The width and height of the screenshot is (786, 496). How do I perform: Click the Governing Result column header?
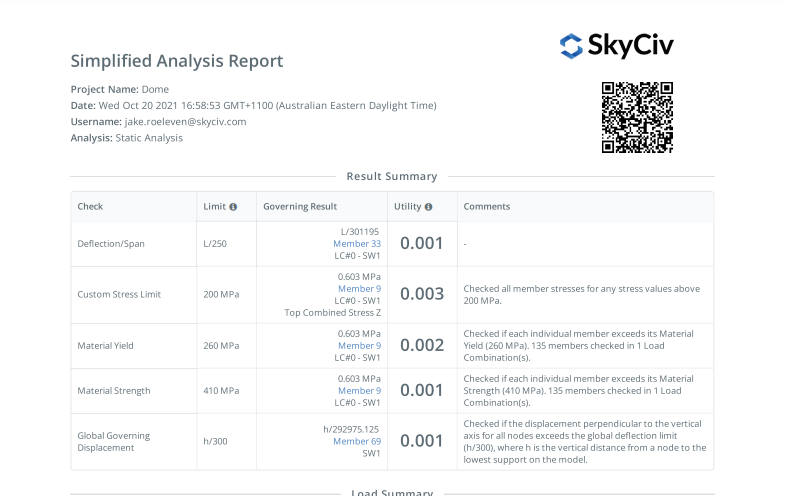coord(300,207)
